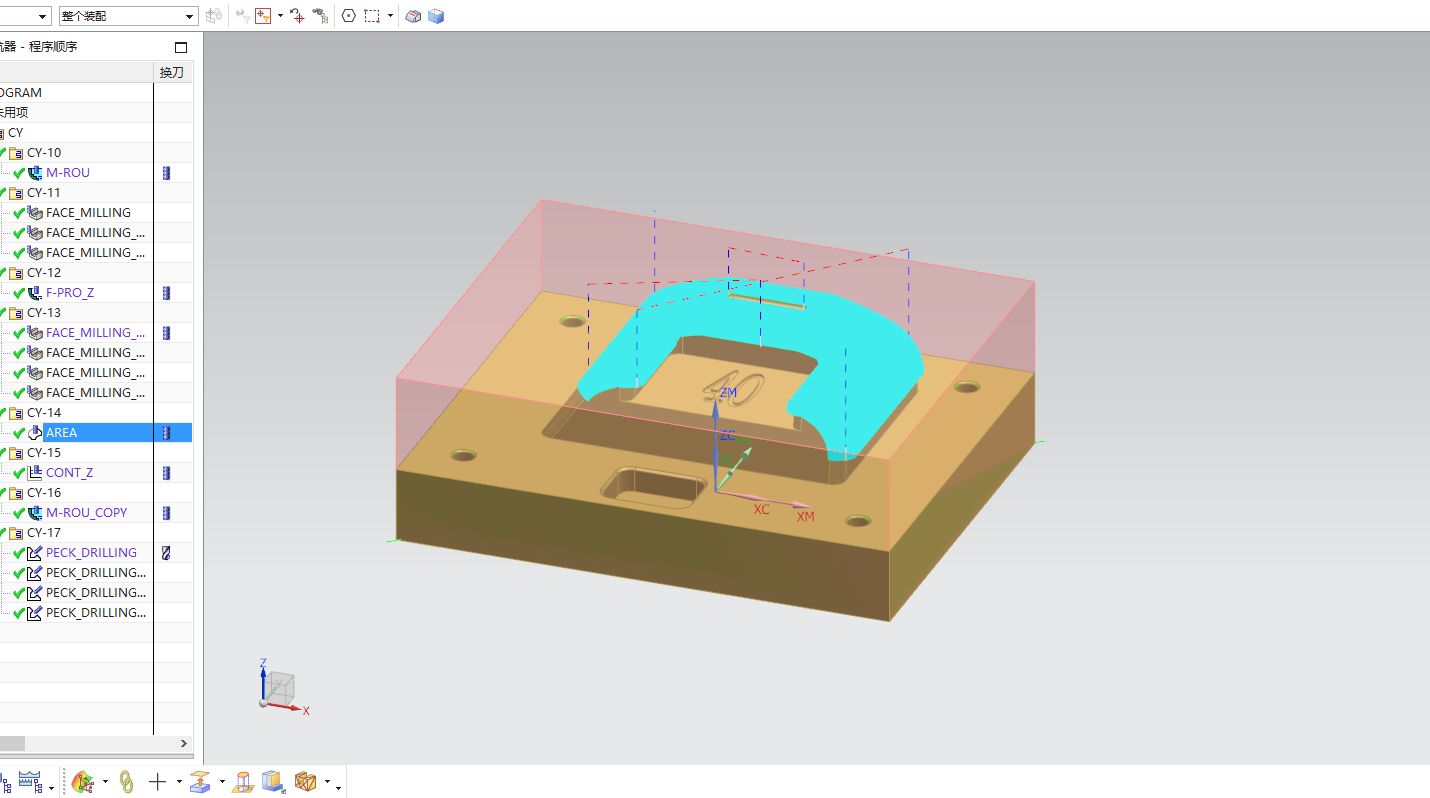The height and width of the screenshot is (798, 1430).
Task: Click the navigator horizontal scrollbar right arrow
Action: click(183, 744)
